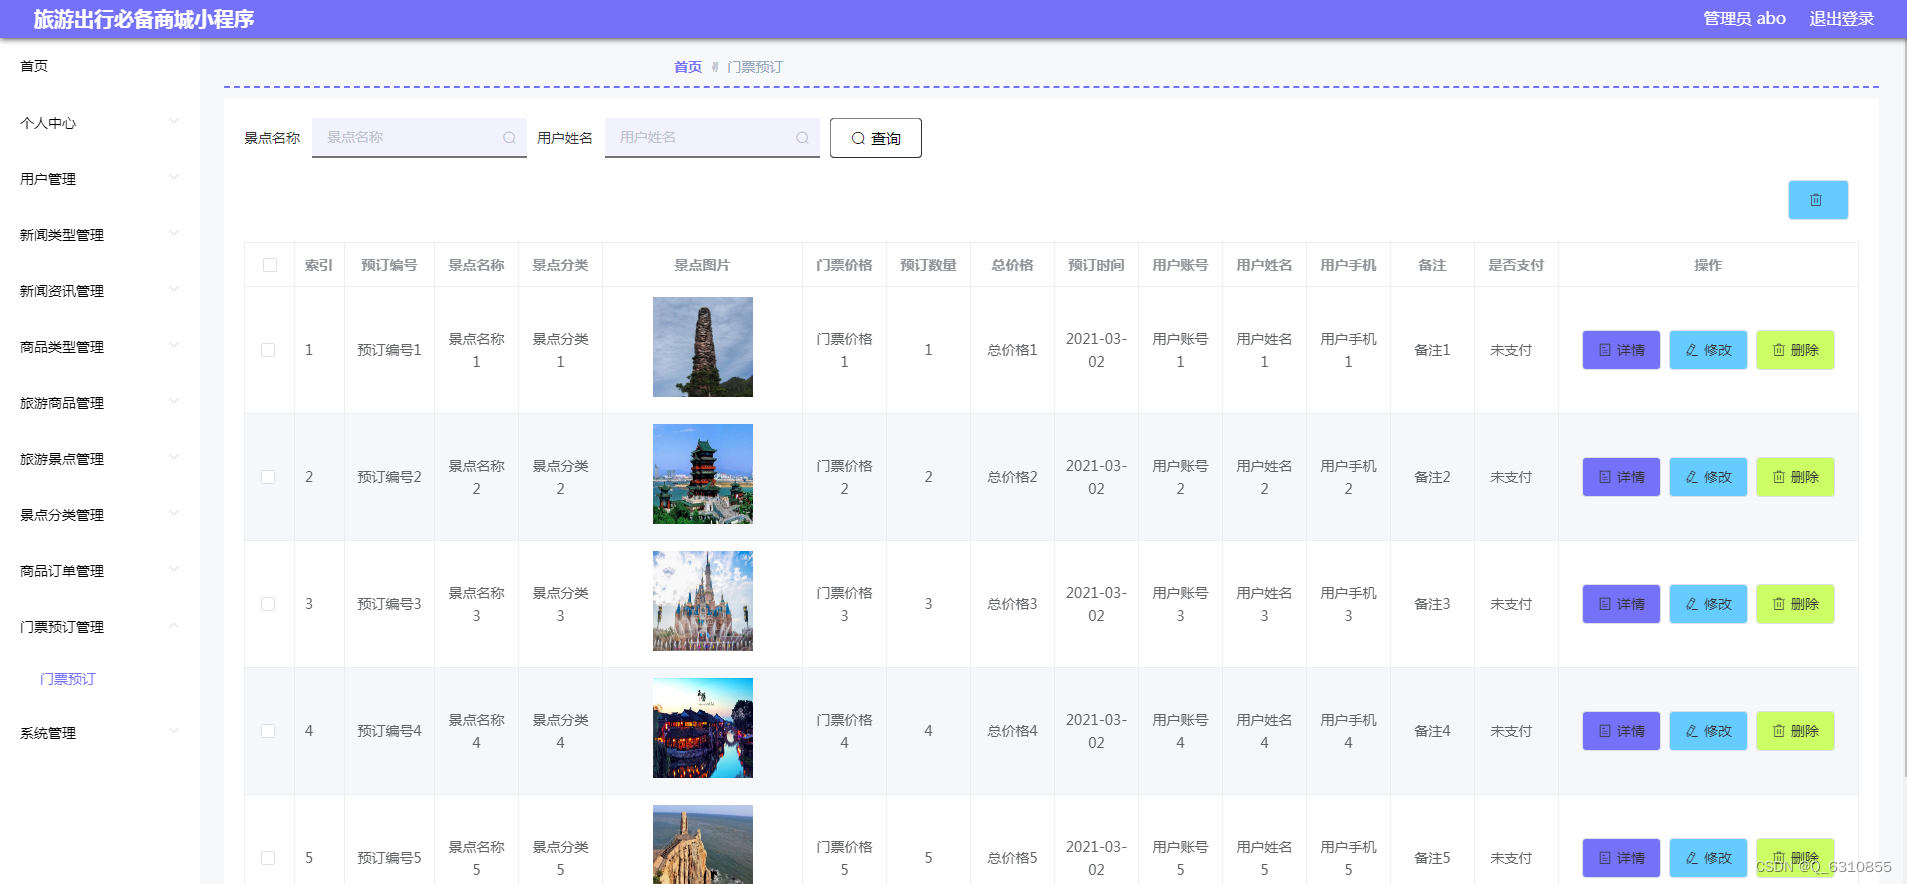Click 首页 breadcrumb link

pos(688,67)
